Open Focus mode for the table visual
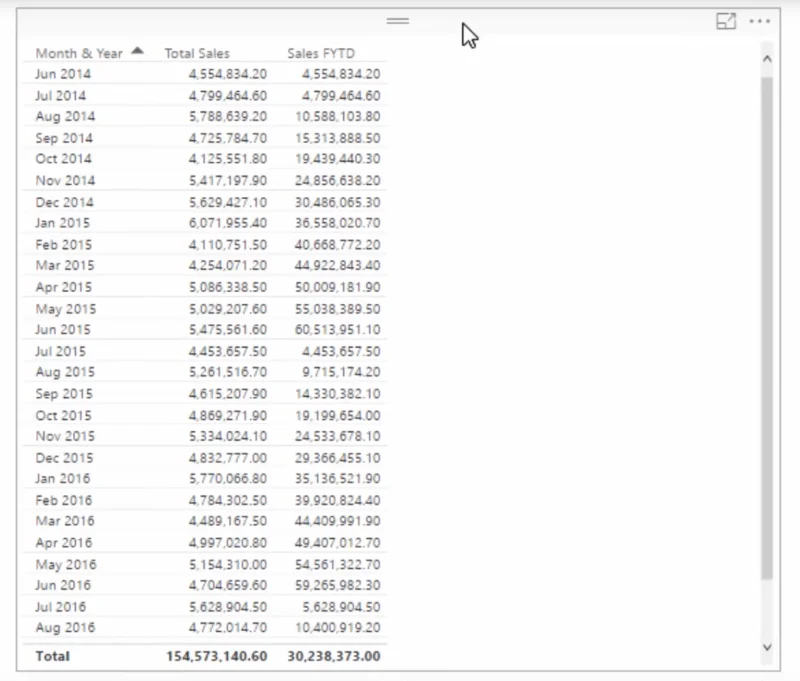The height and width of the screenshot is (681, 800). point(726,21)
